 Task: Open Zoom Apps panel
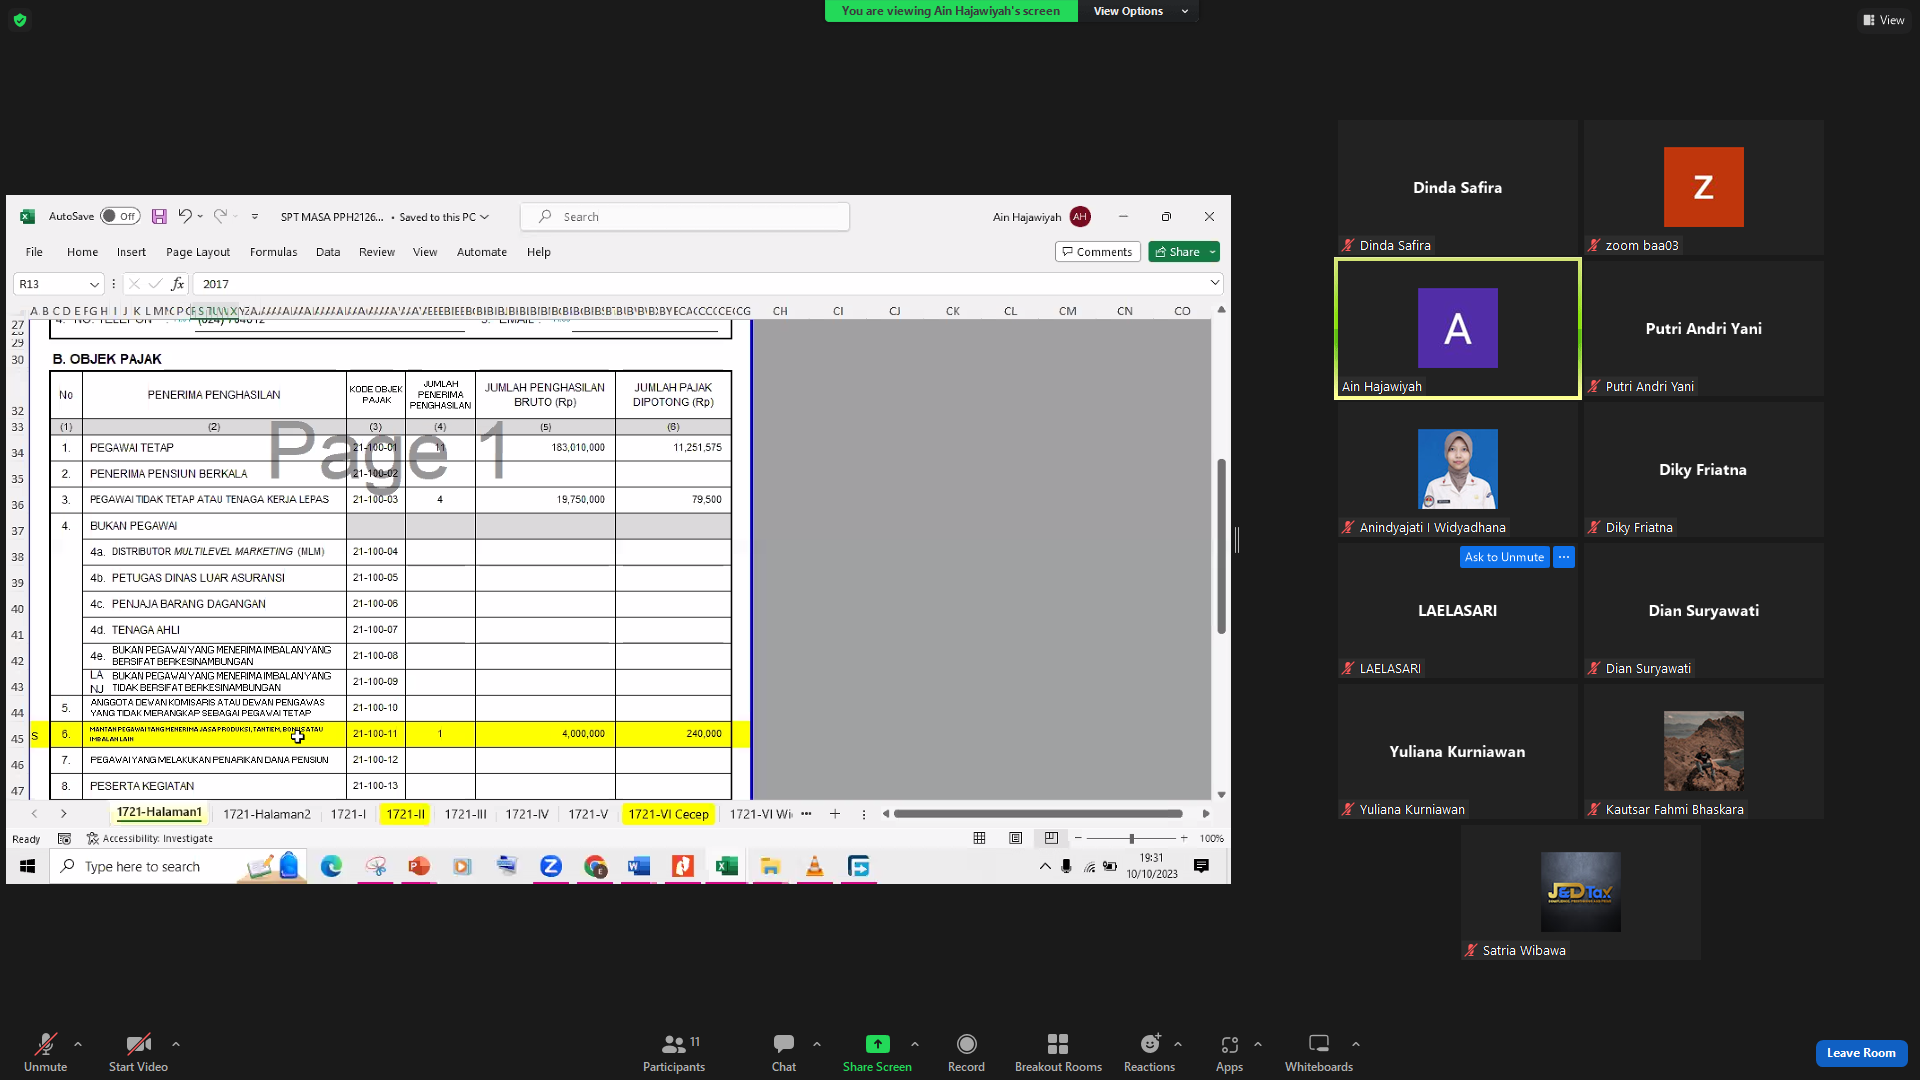pos(1229,1053)
